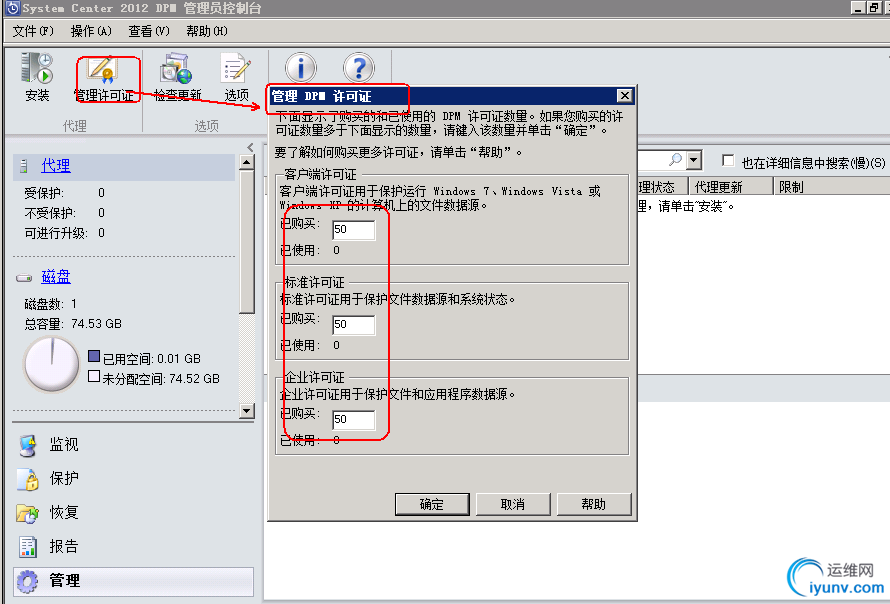Close the 管理 DPM 许可证 dialog
890x604 pixels.
624,95
